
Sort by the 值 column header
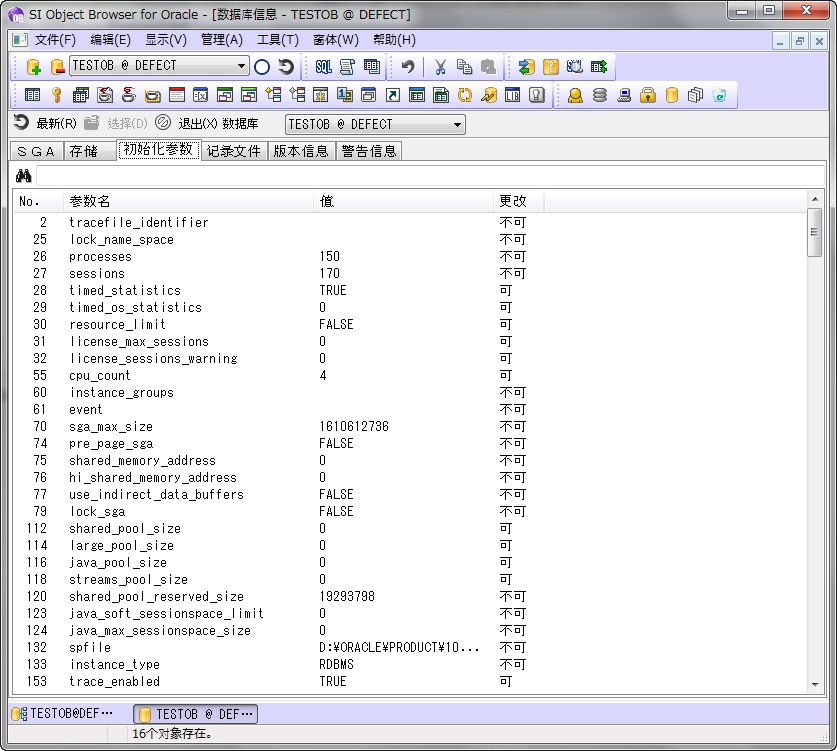pos(403,201)
